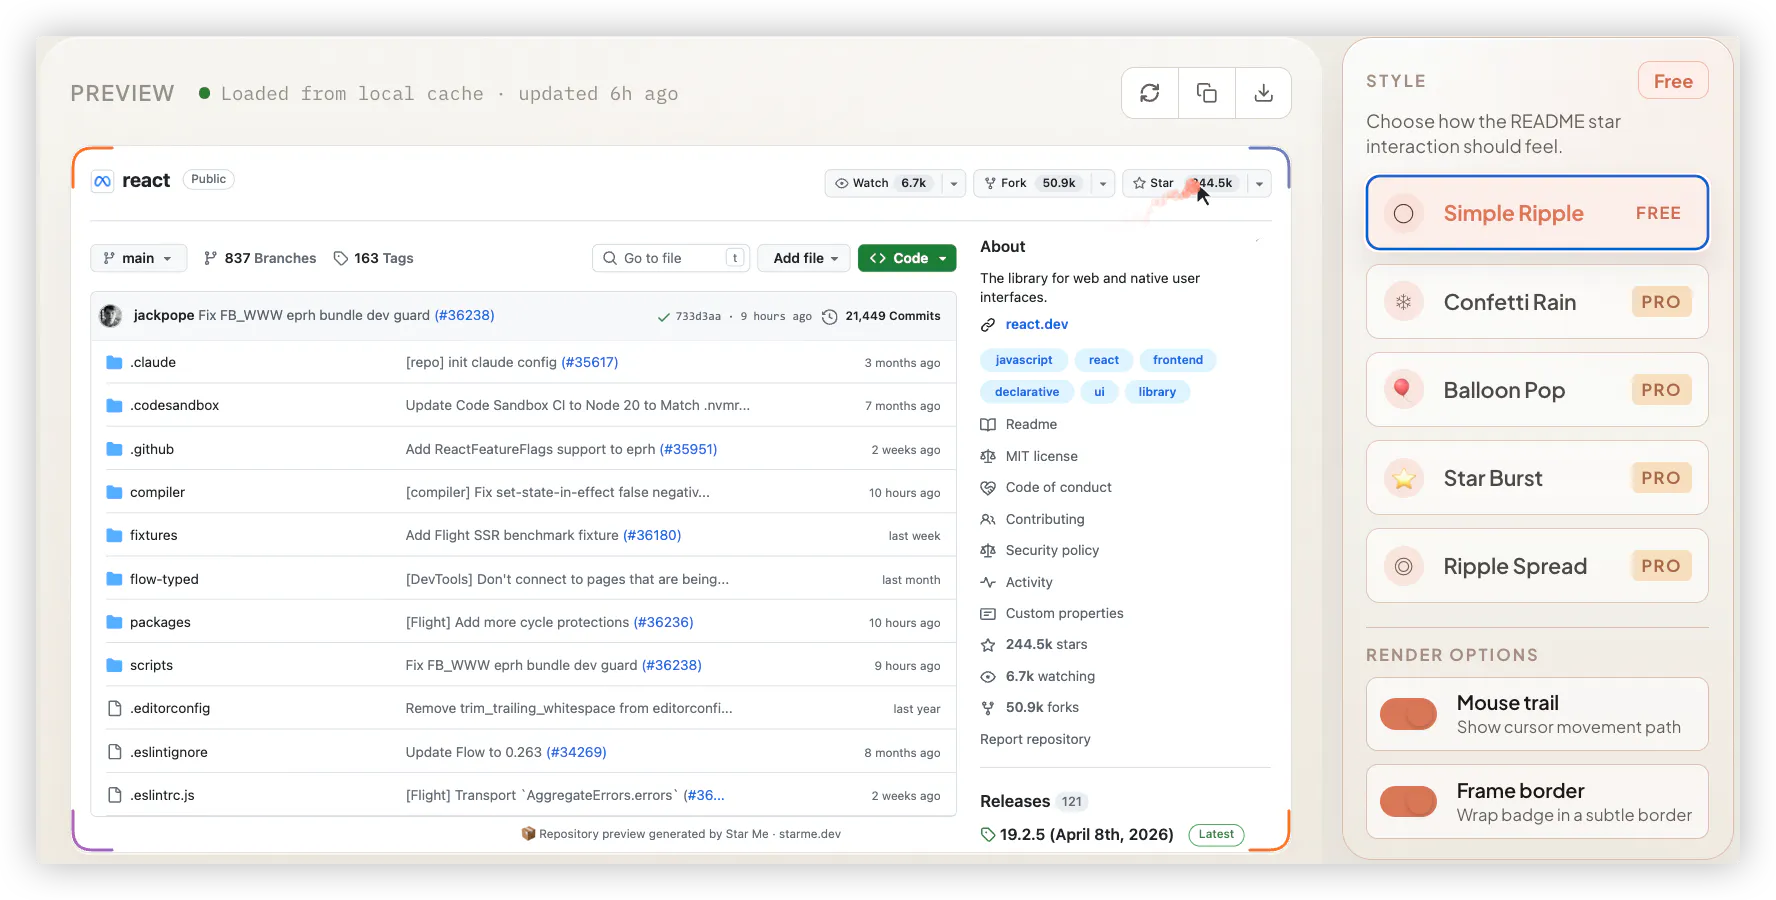Click the folder icon for packages
This screenshot has width=1776, height=900.
[114, 622]
